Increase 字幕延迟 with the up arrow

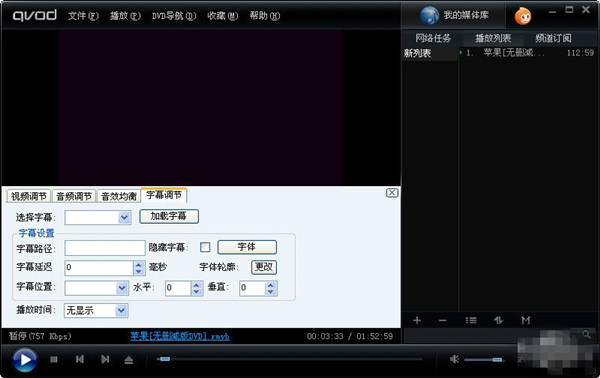point(139,264)
